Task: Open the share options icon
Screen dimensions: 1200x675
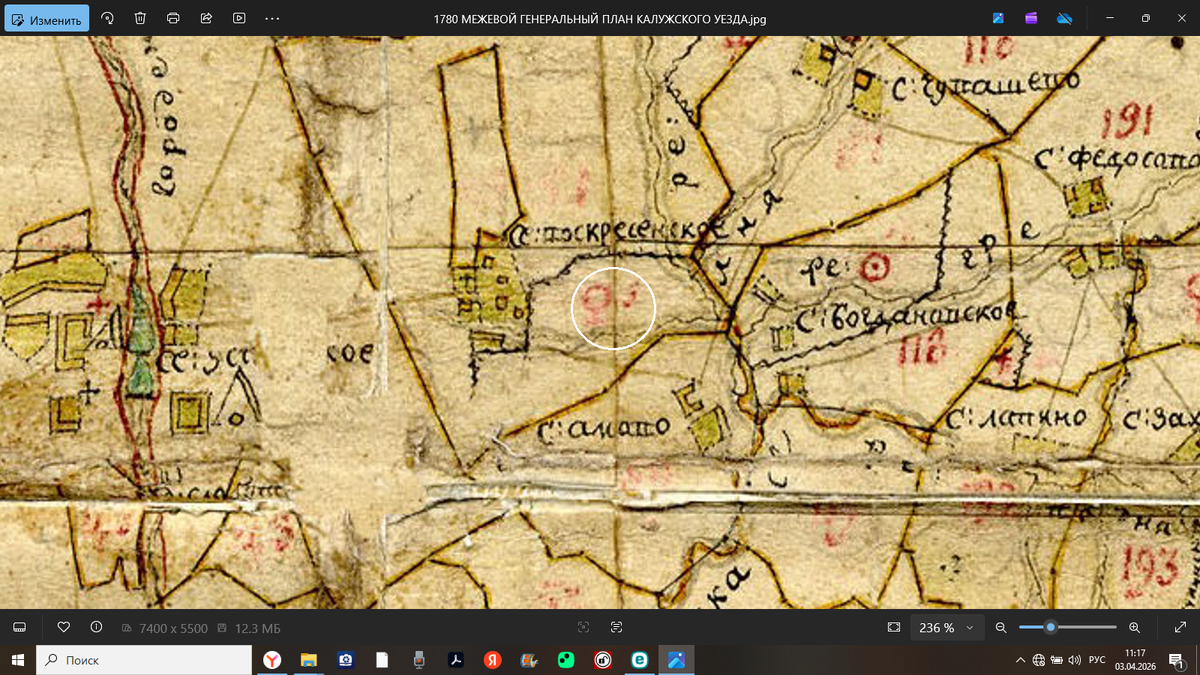Action: pos(206,18)
